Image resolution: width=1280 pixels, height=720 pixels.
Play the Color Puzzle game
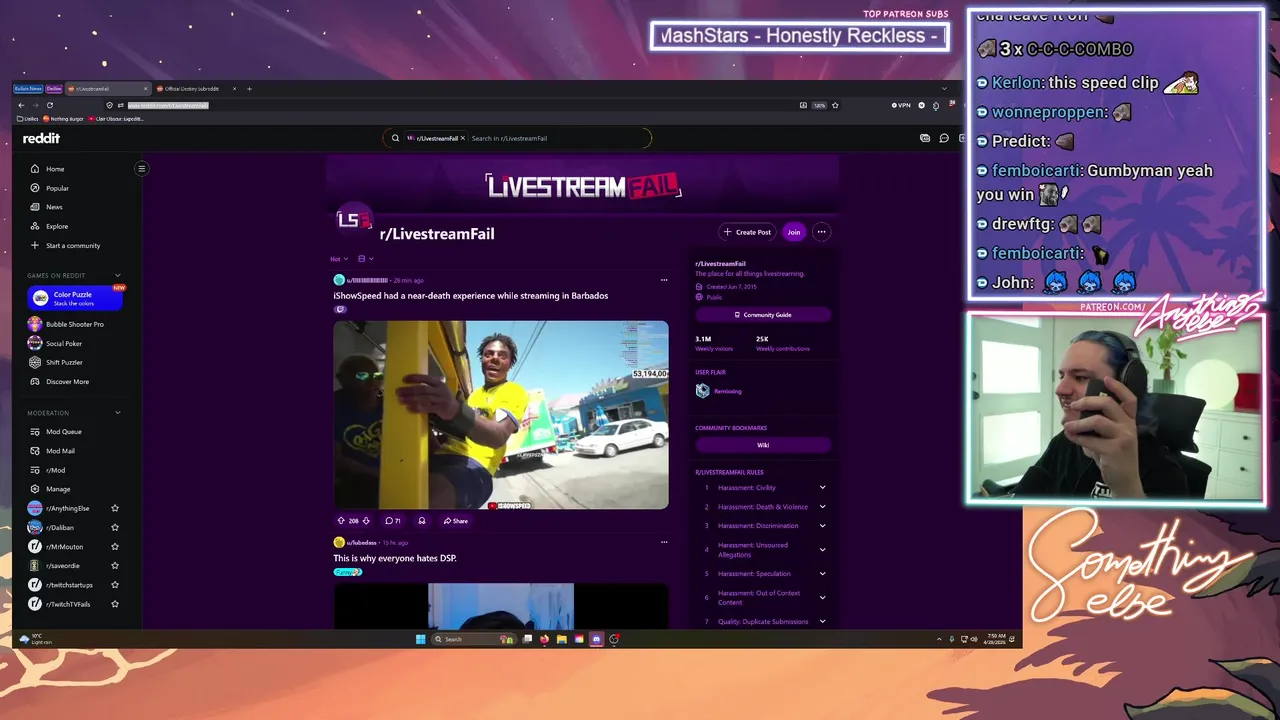(75, 298)
